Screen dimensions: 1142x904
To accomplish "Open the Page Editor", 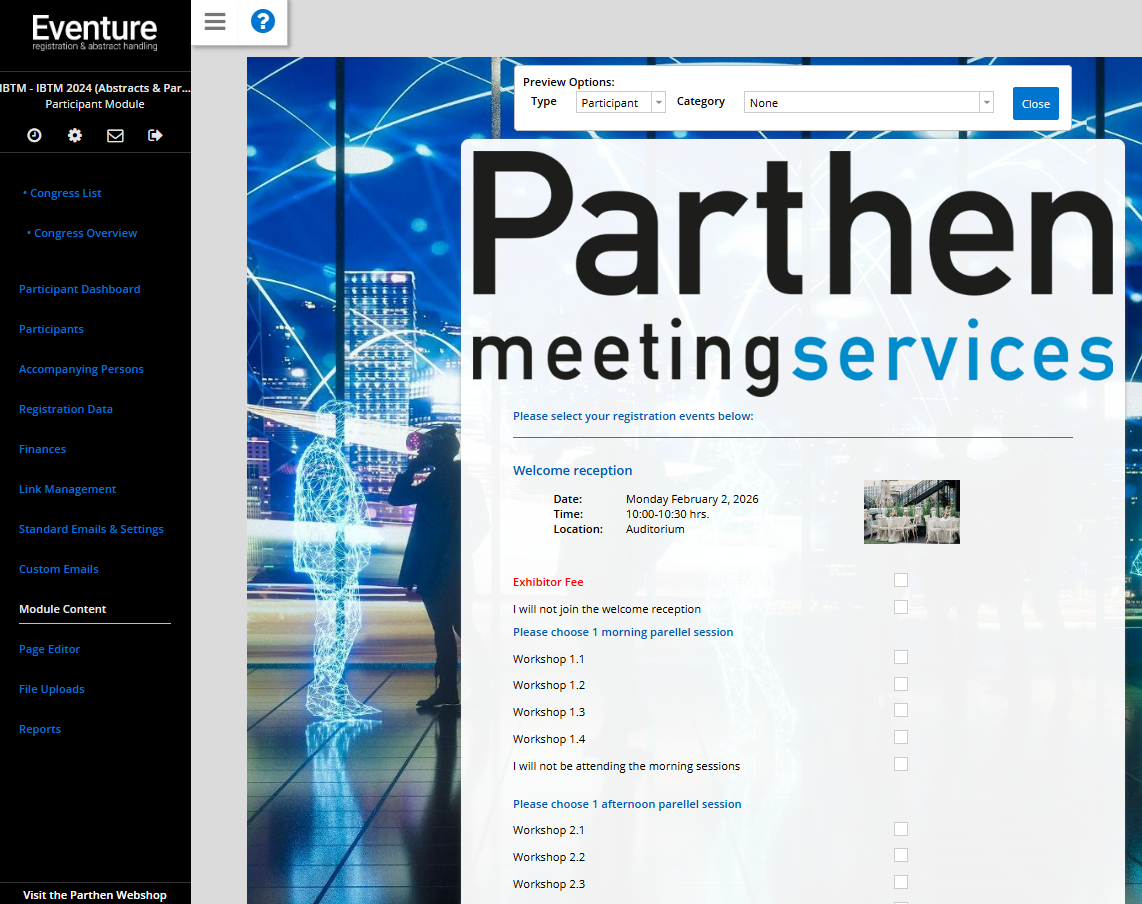I will click(50, 649).
